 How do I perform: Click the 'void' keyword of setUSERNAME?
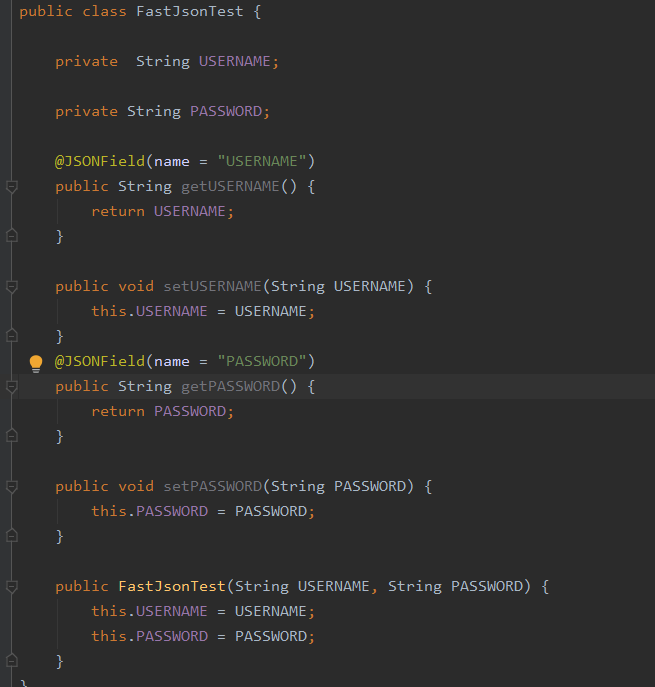(136, 287)
